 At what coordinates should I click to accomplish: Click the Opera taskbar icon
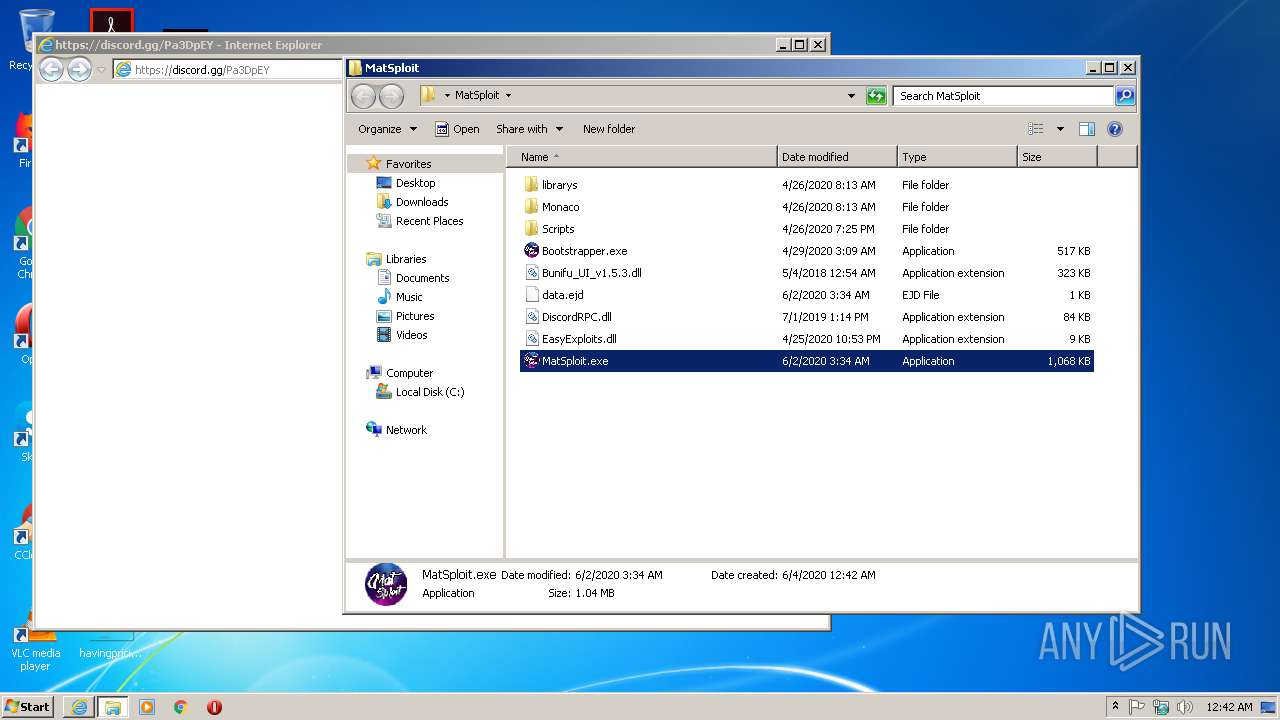tap(214, 707)
